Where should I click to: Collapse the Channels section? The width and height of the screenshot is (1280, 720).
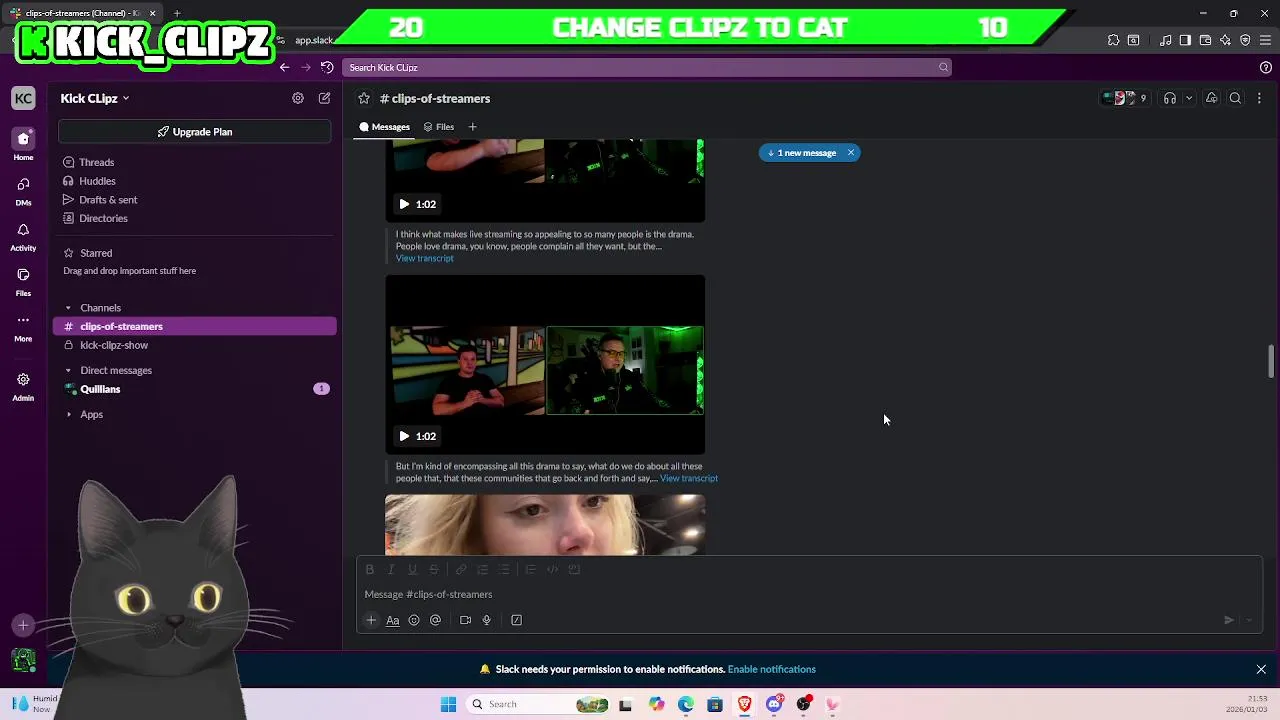[x=68, y=308]
